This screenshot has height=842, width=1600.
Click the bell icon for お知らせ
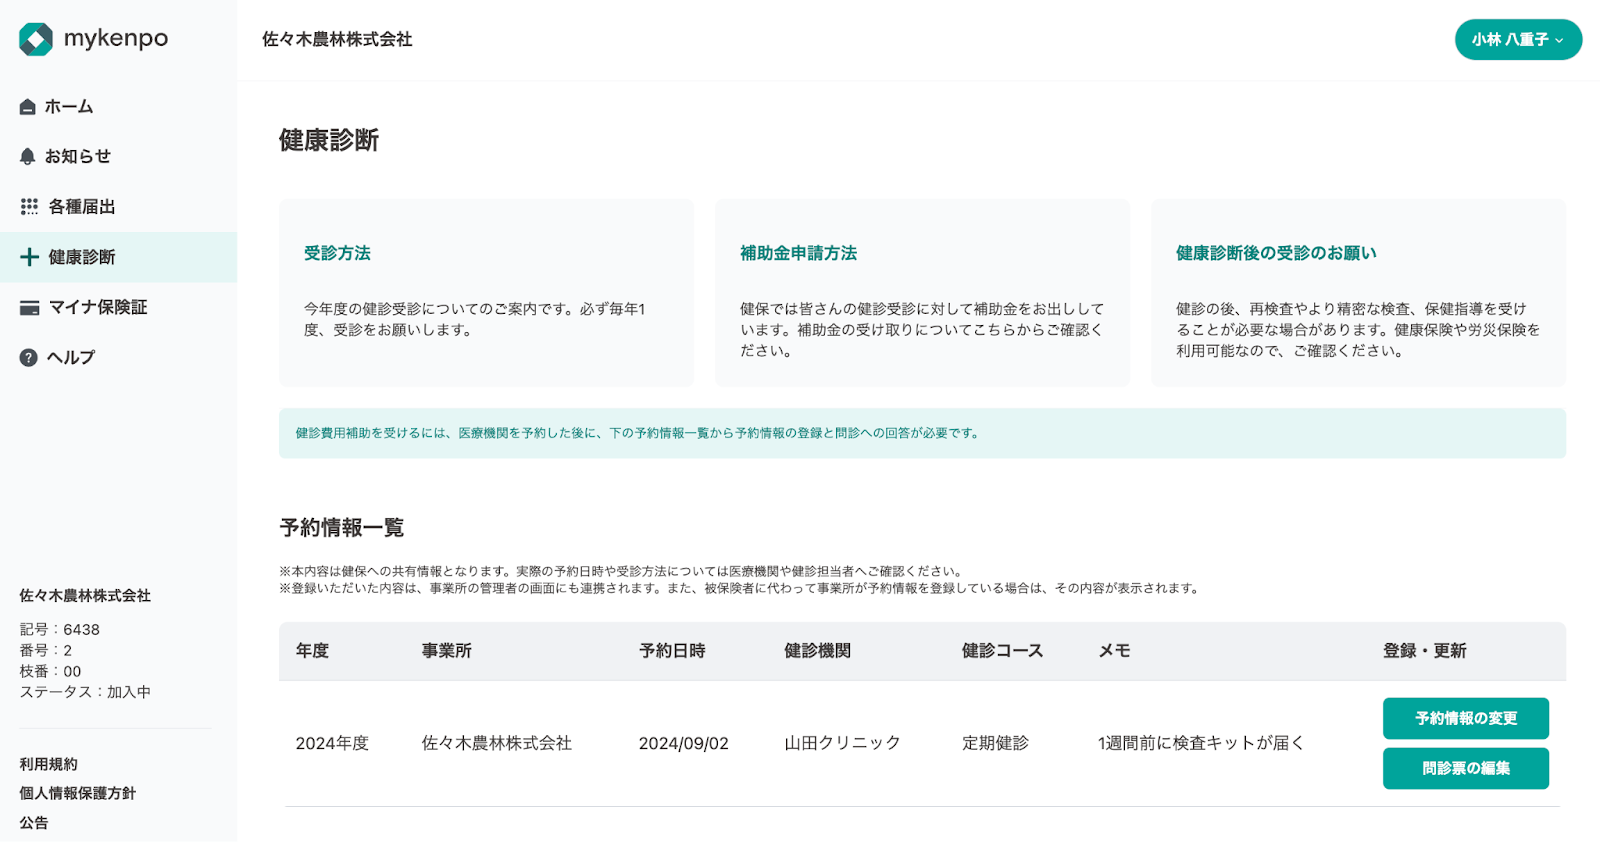click(28, 157)
